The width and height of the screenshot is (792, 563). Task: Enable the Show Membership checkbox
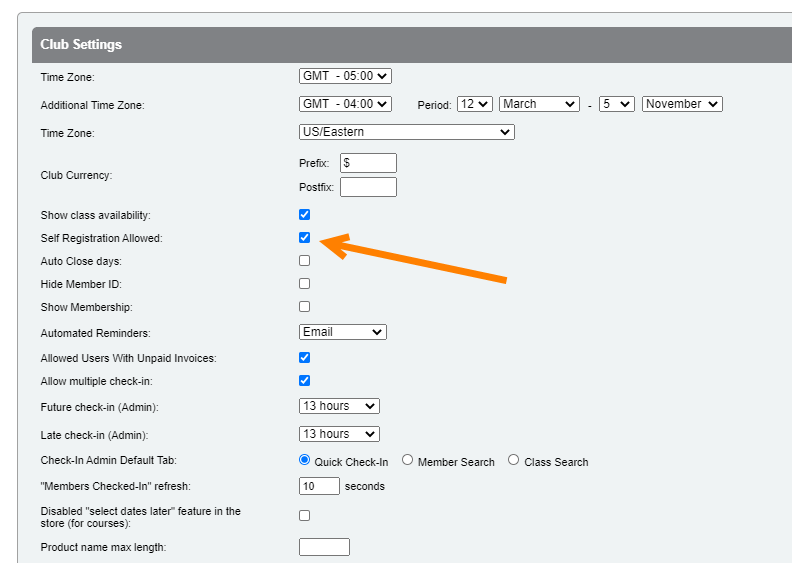pyautogui.click(x=305, y=307)
